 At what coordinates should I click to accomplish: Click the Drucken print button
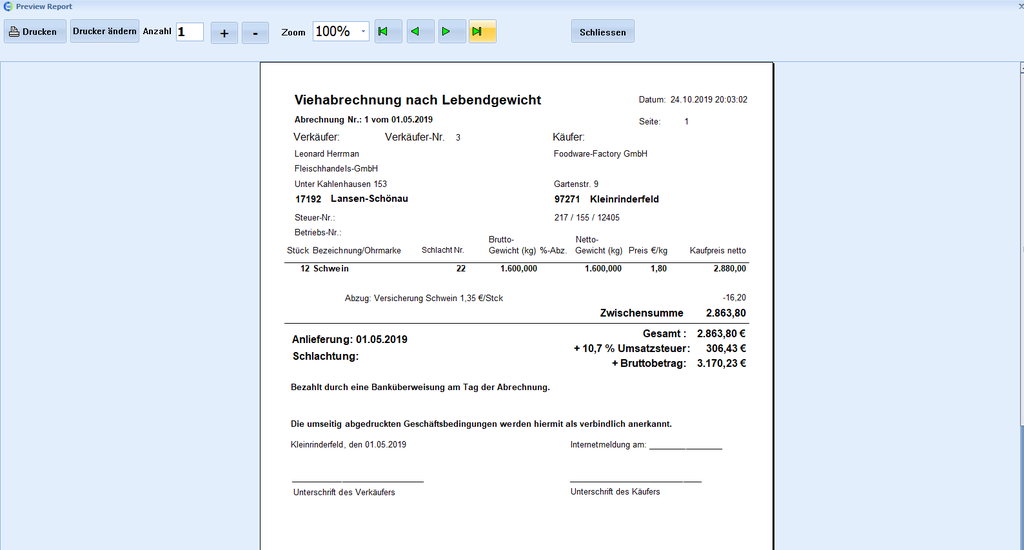pos(35,31)
